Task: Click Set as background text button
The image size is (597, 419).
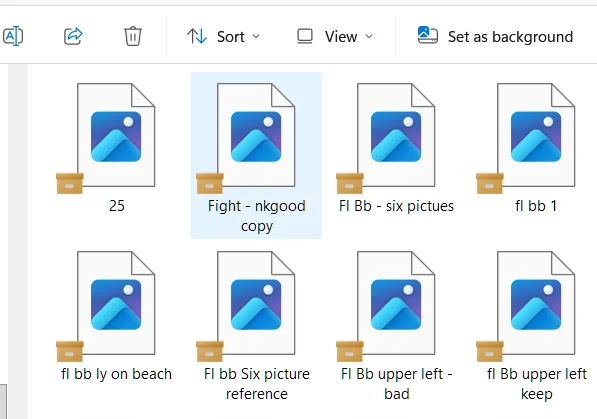Action: tap(510, 37)
